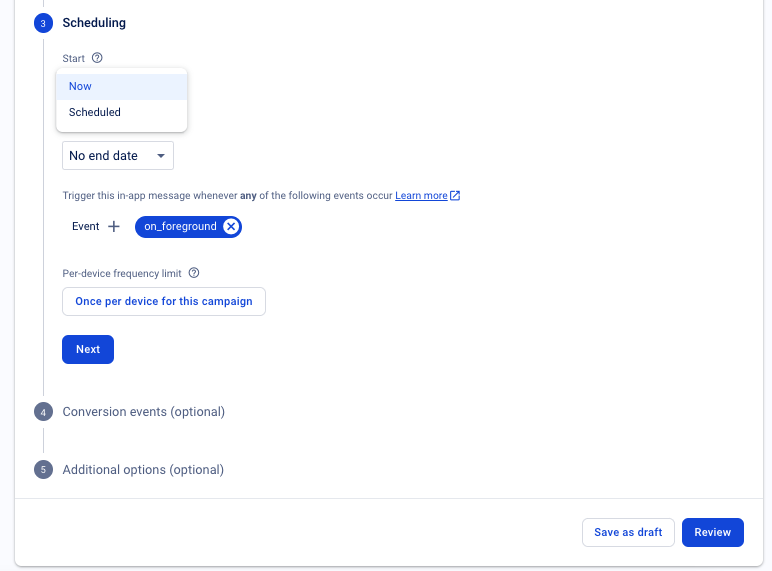Select the on_foreground event chip
This screenshot has height=571, width=772.
180,227
